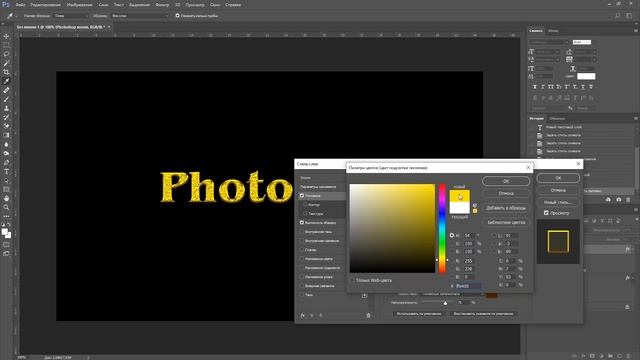Click OK in the color picker dialog
This screenshot has width=640, height=360.
click(x=506, y=181)
